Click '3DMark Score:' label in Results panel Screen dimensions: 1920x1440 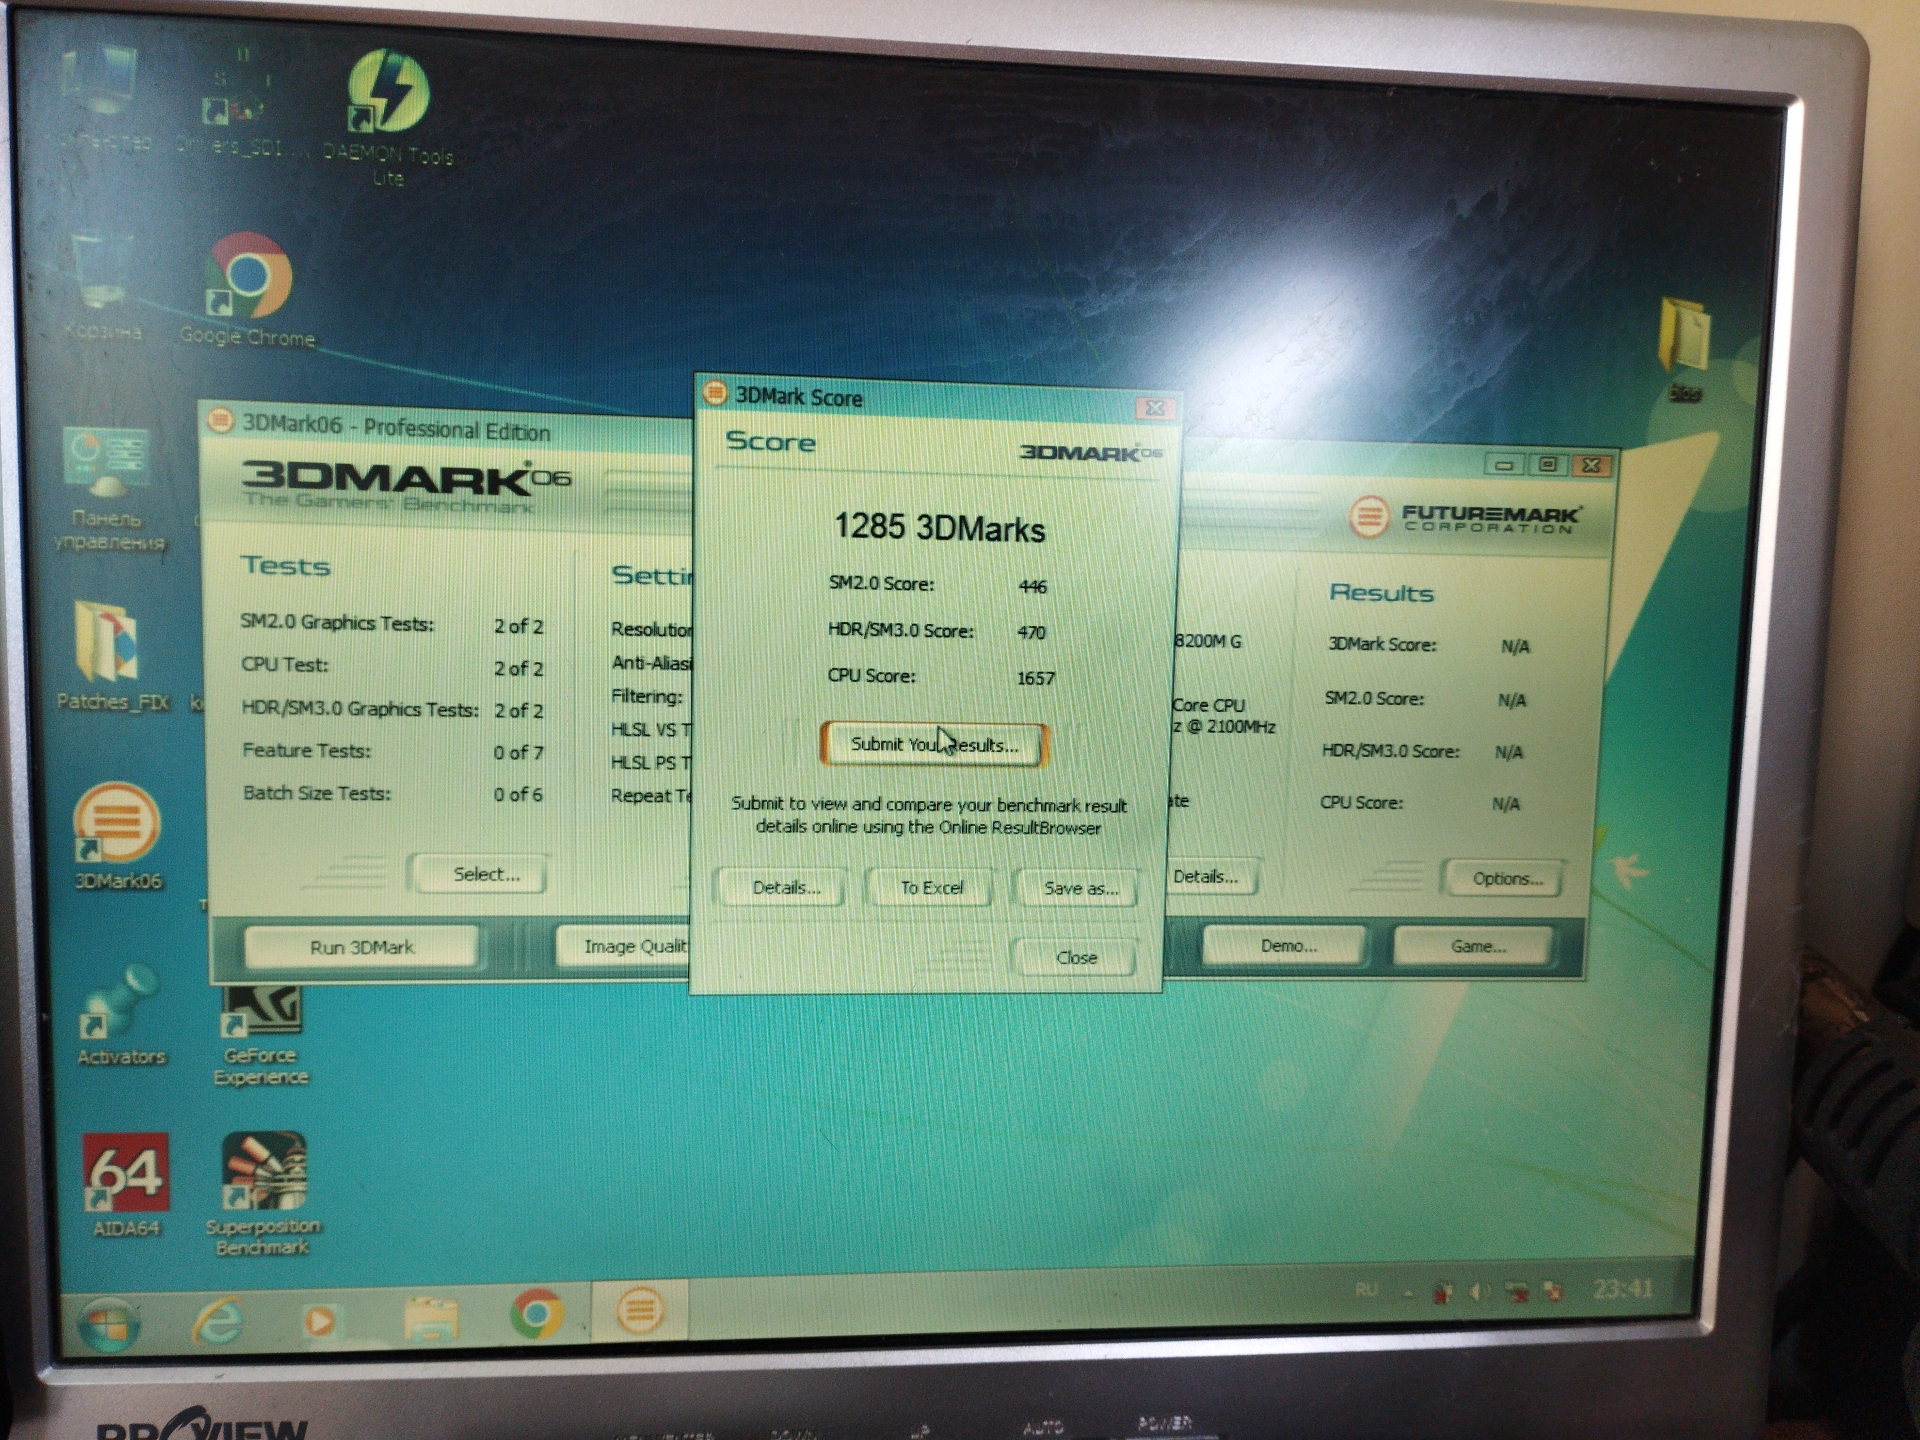coord(1381,644)
